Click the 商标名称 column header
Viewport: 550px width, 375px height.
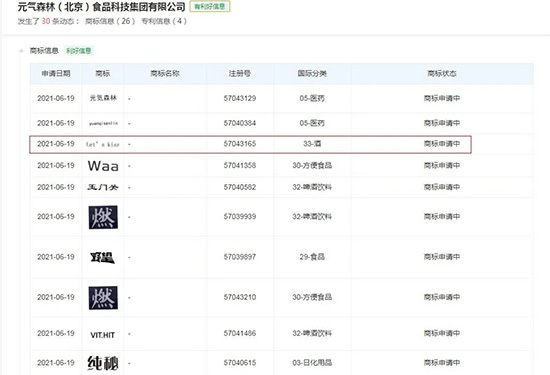point(165,73)
